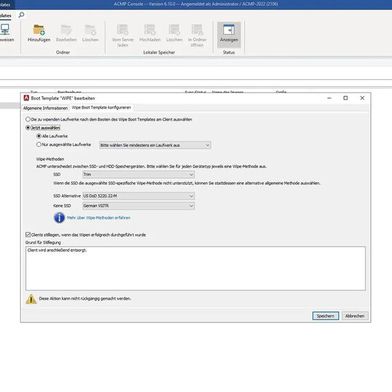392x392 pixels.
Task: Toggle the Clients stilllegen checkbox
Action: coord(28,235)
